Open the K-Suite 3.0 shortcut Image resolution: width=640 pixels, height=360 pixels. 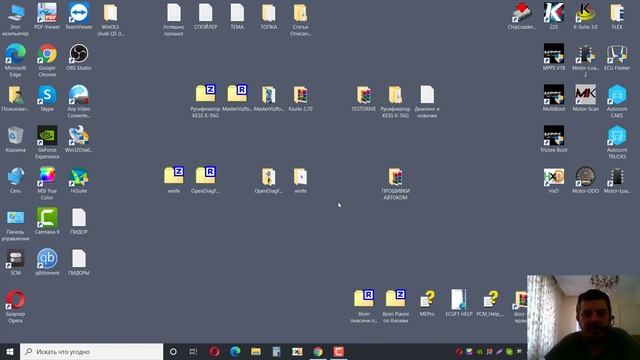(x=585, y=13)
